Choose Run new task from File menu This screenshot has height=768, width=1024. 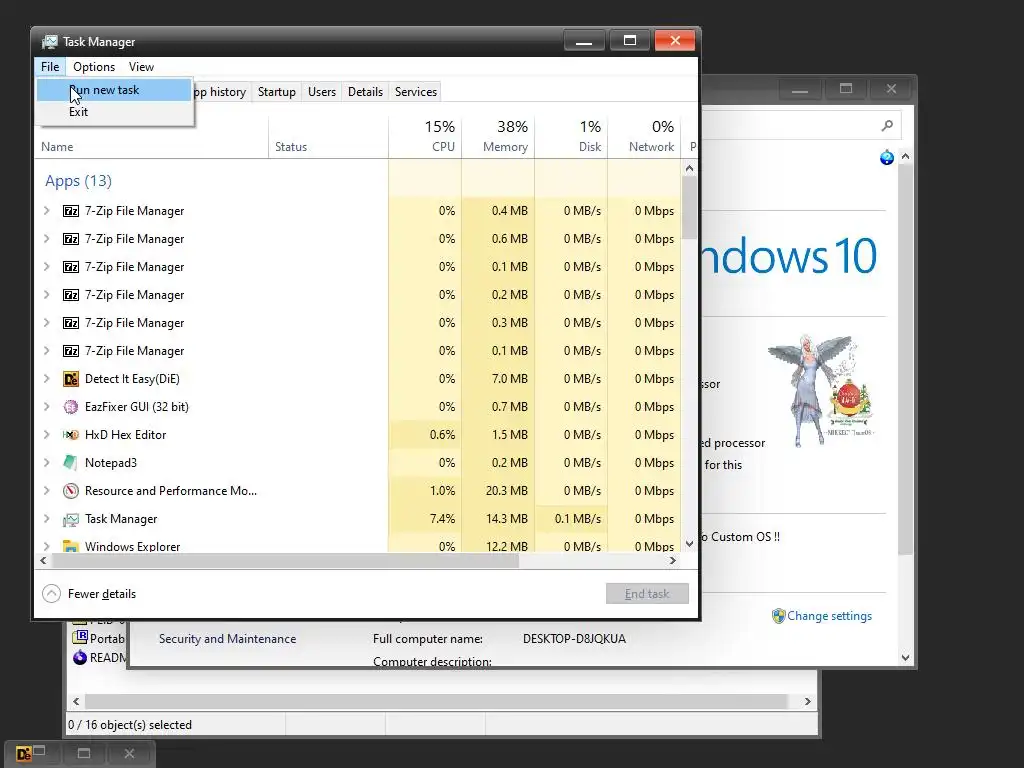click(114, 90)
